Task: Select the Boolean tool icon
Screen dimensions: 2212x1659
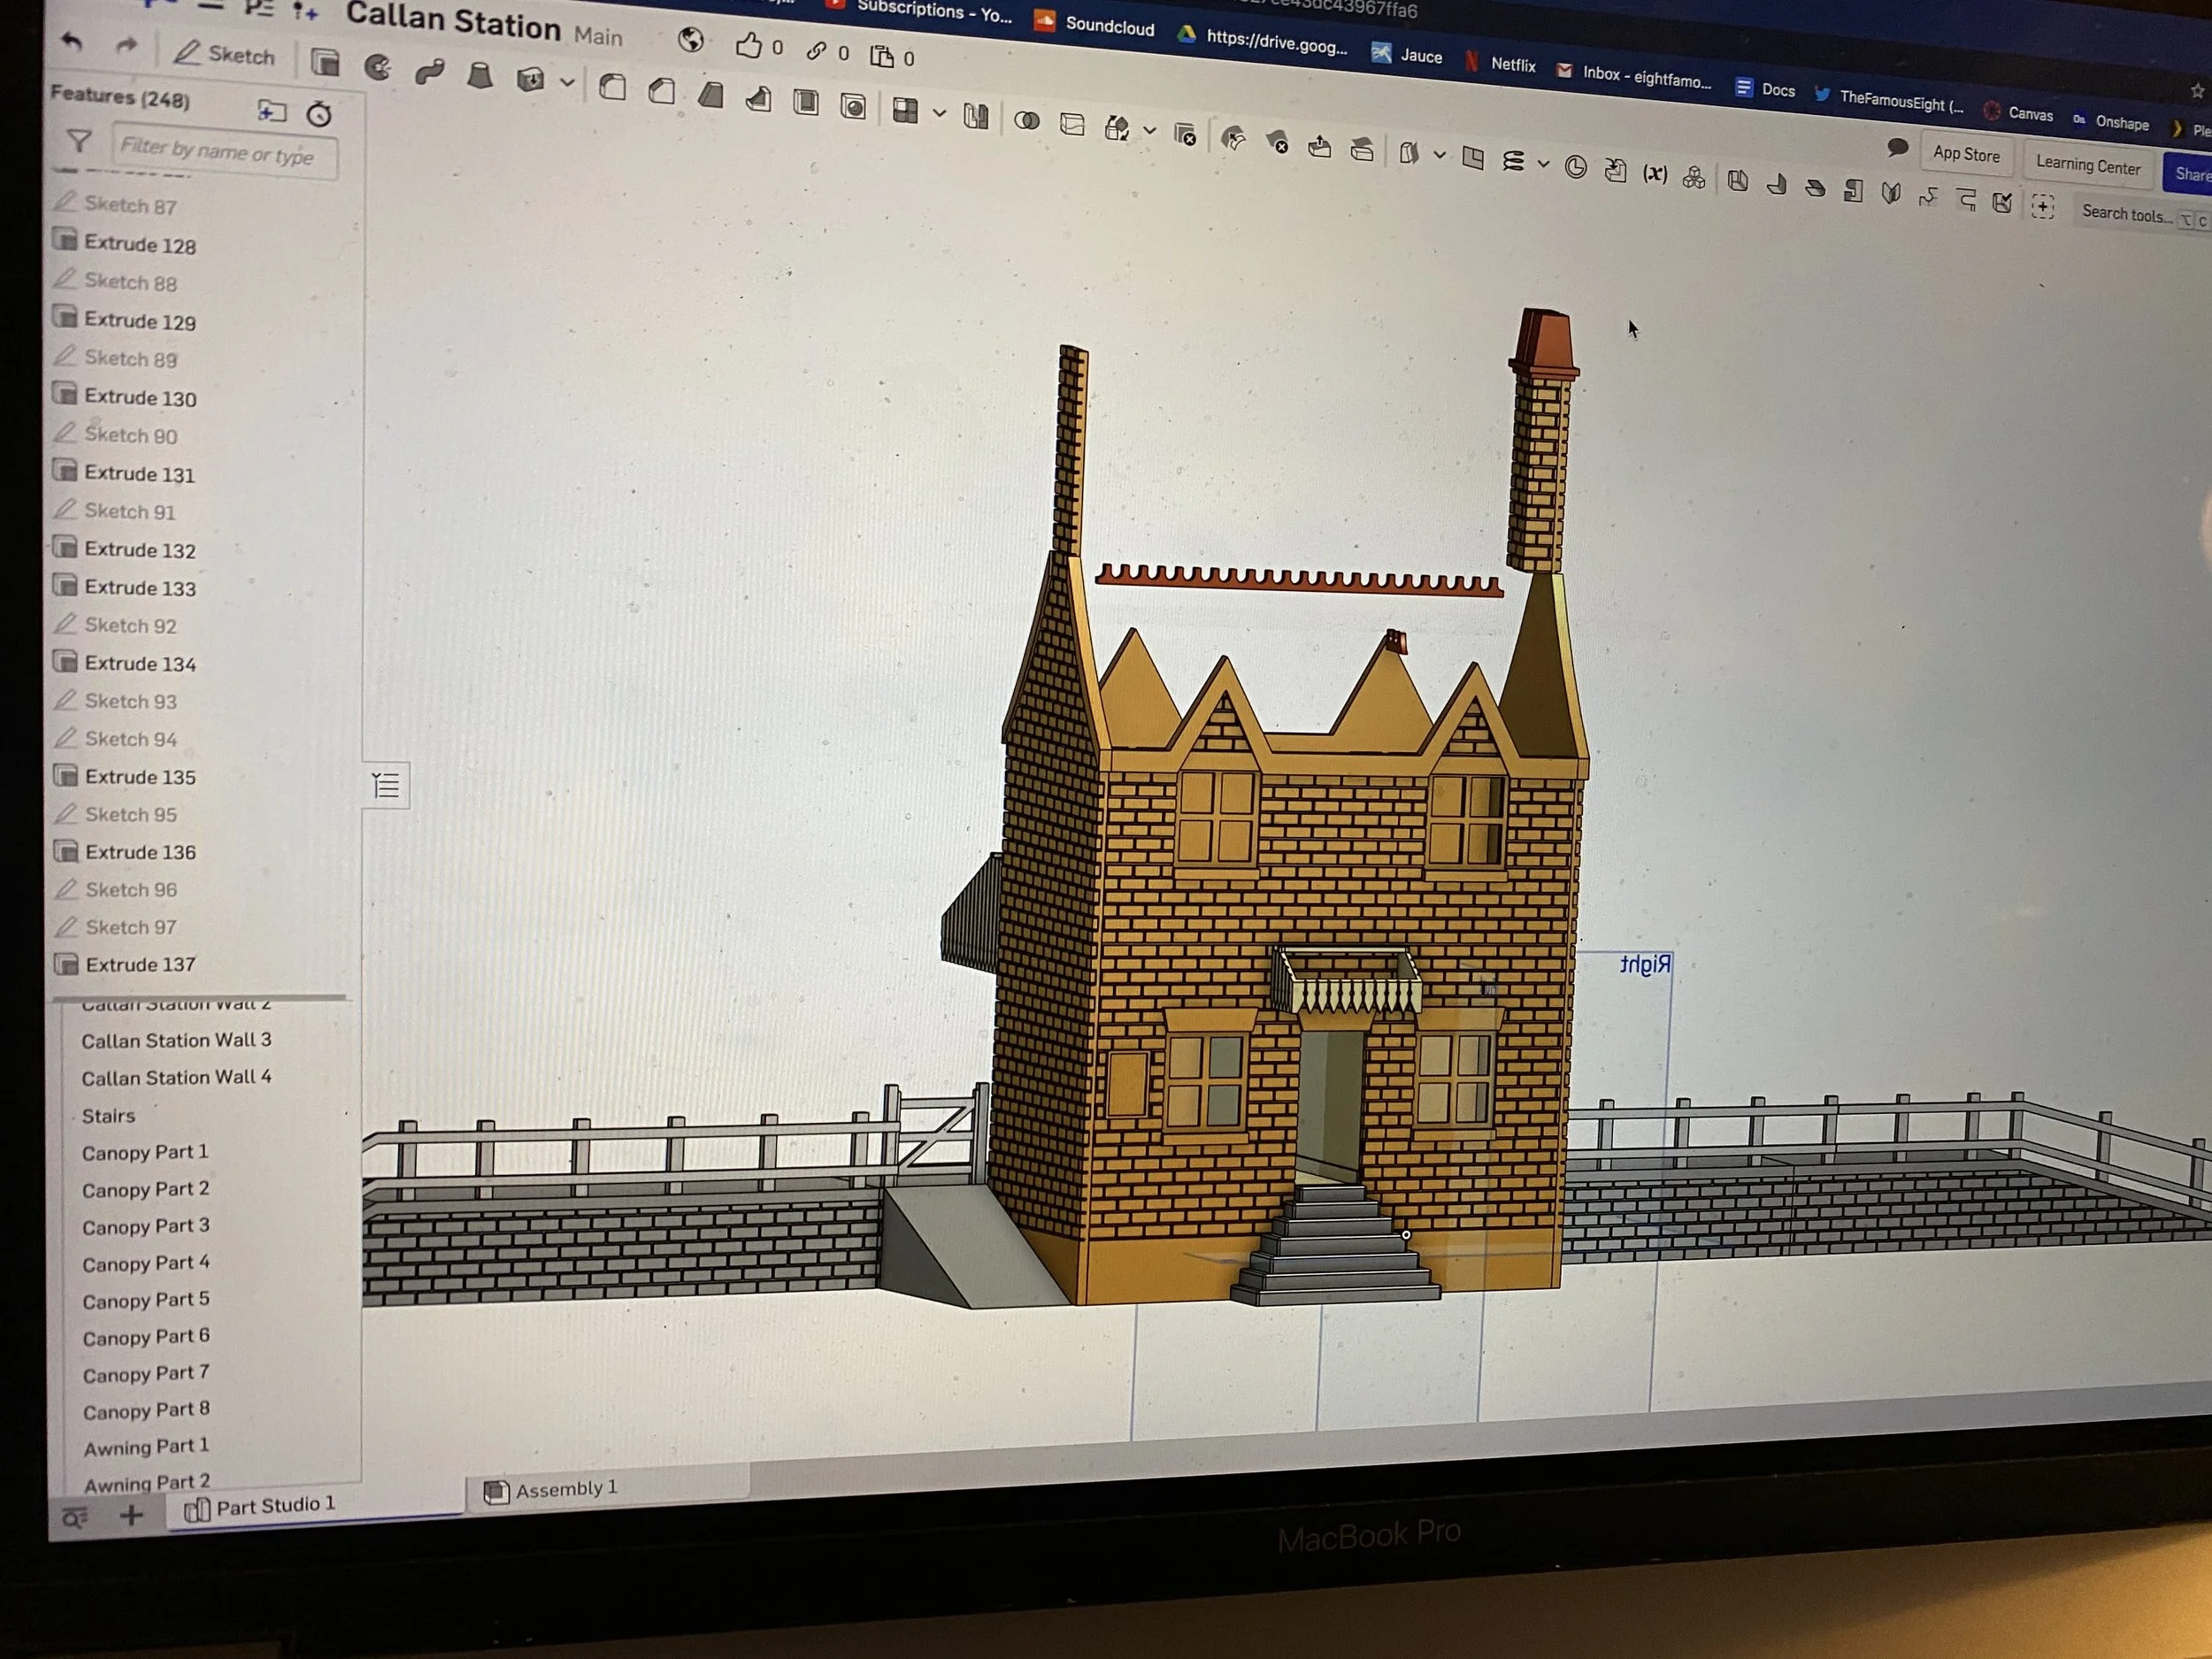Action: (x=1027, y=121)
